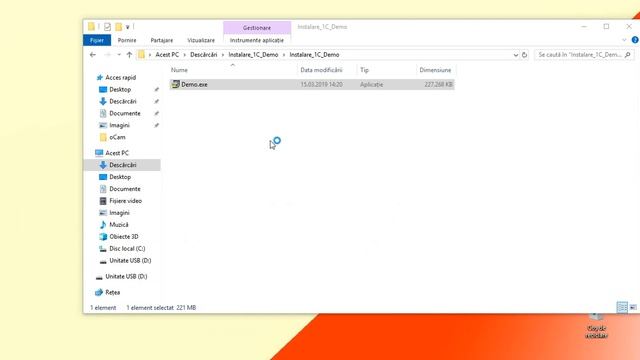This screenshot has width=640, height=360.
Task: Go up one folder level
Action: click(x=129, y=55)
